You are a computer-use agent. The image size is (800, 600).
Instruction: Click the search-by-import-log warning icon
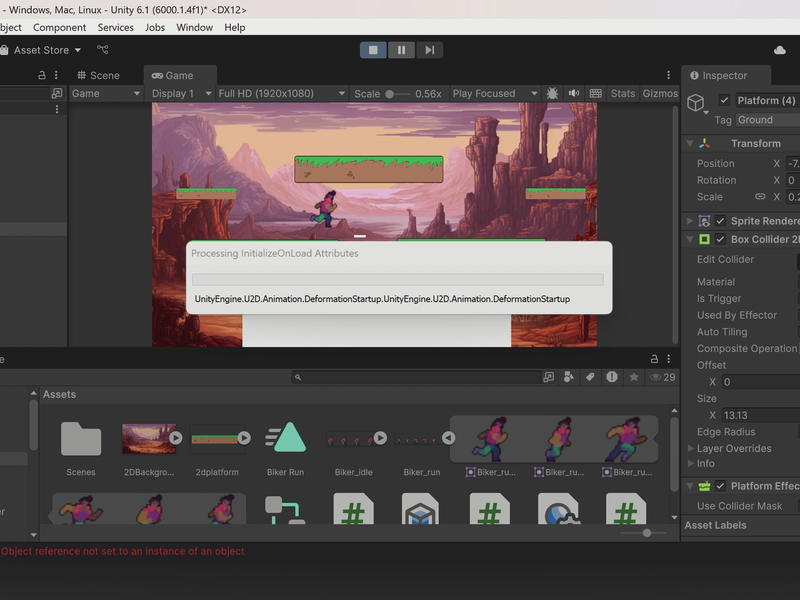point(612,377)
